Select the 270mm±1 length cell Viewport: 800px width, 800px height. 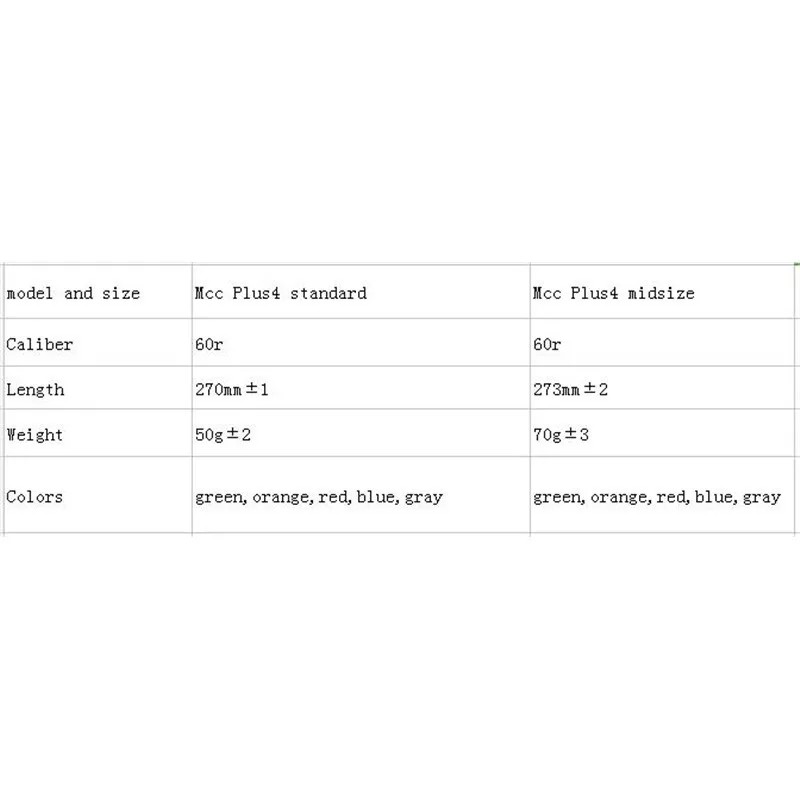coord(232,389)
